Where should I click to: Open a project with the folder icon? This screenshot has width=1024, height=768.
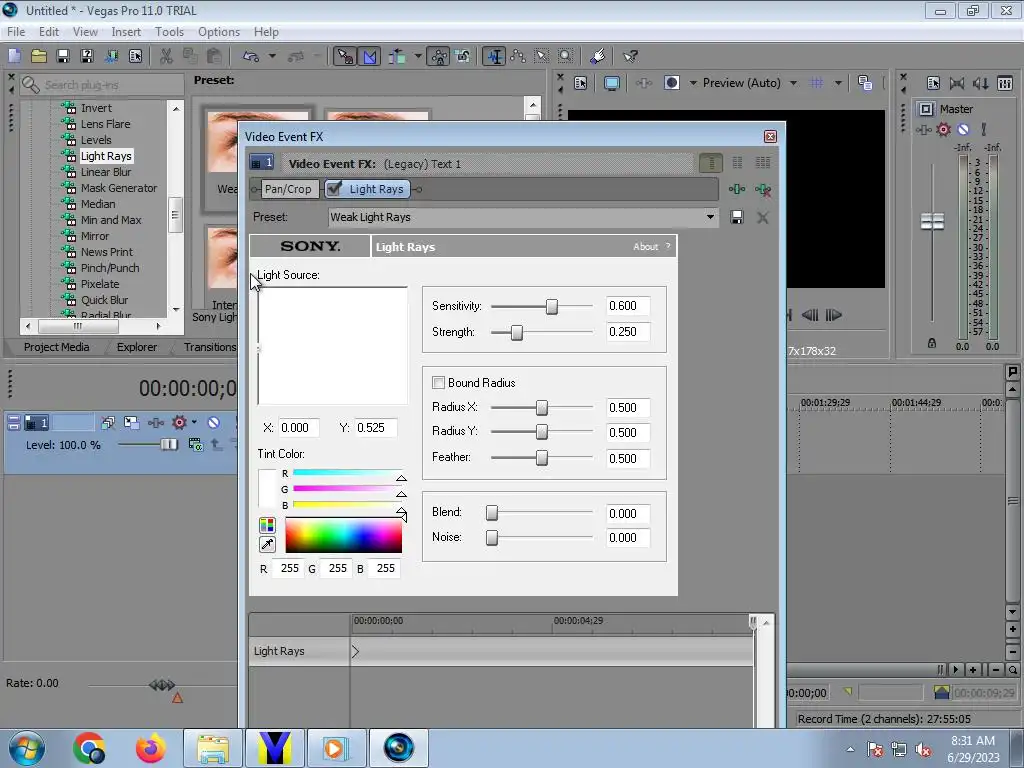tap(39, 56)
